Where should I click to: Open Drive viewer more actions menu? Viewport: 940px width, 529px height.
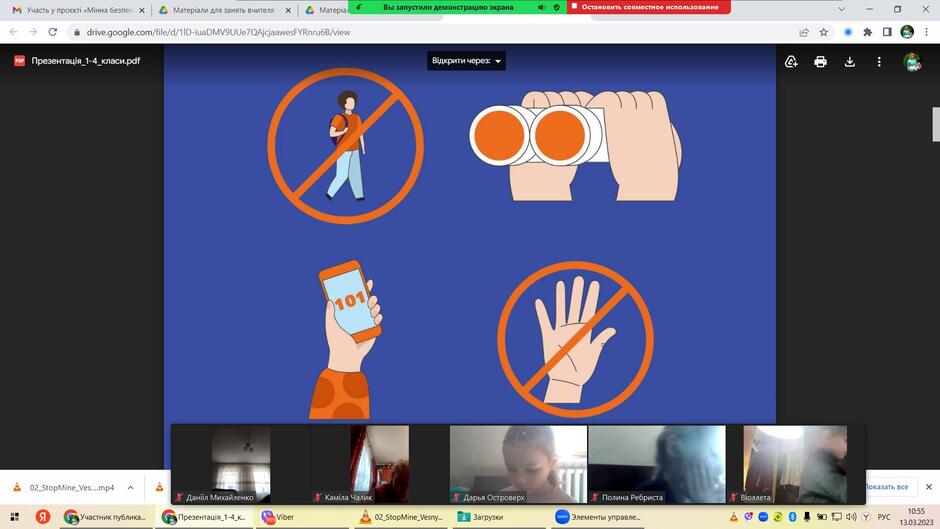(879, 61)
